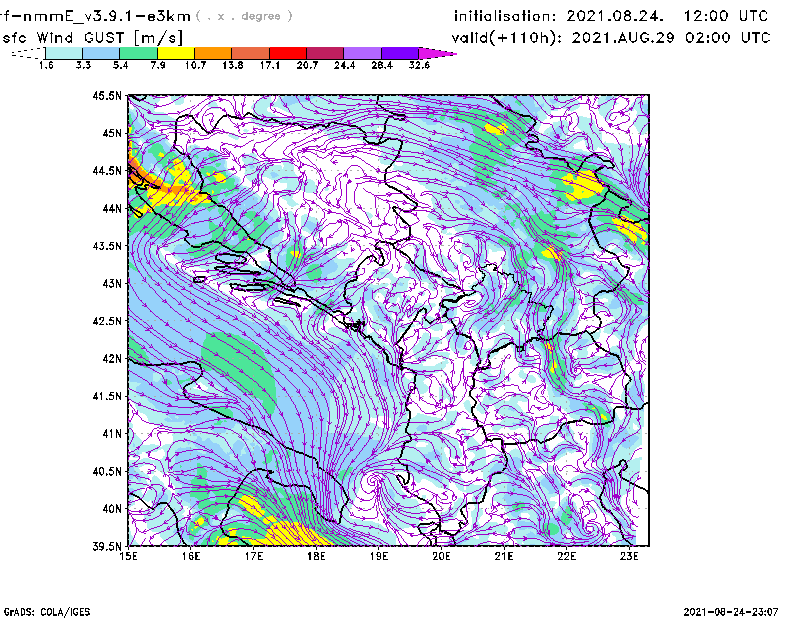This screenshot has width=800, height=618.
Task: Click the 18E longitude label
Action: 316,556
